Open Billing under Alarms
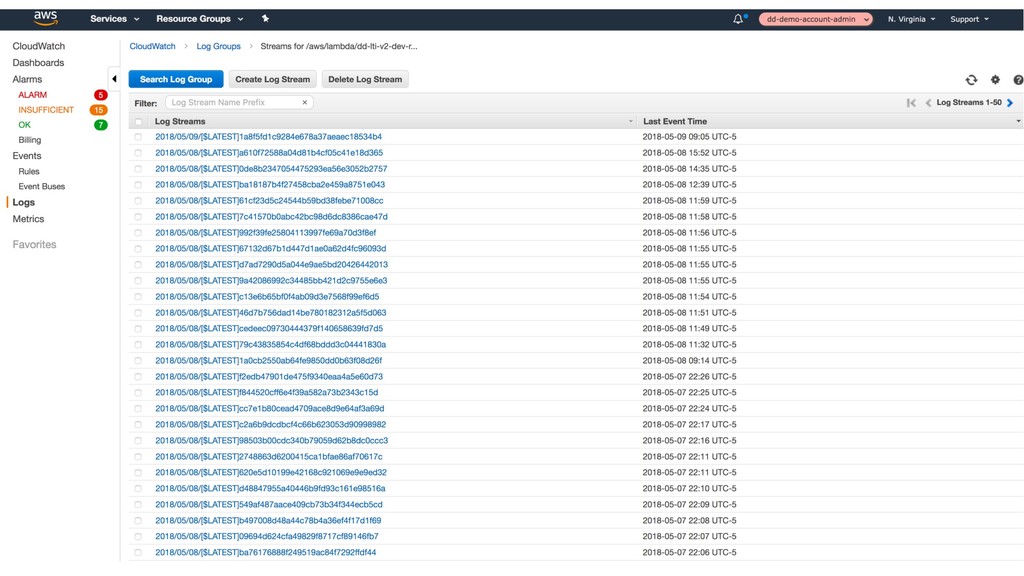The height and width of the screenshot is (576, 1024). click(x=29, y=140)
